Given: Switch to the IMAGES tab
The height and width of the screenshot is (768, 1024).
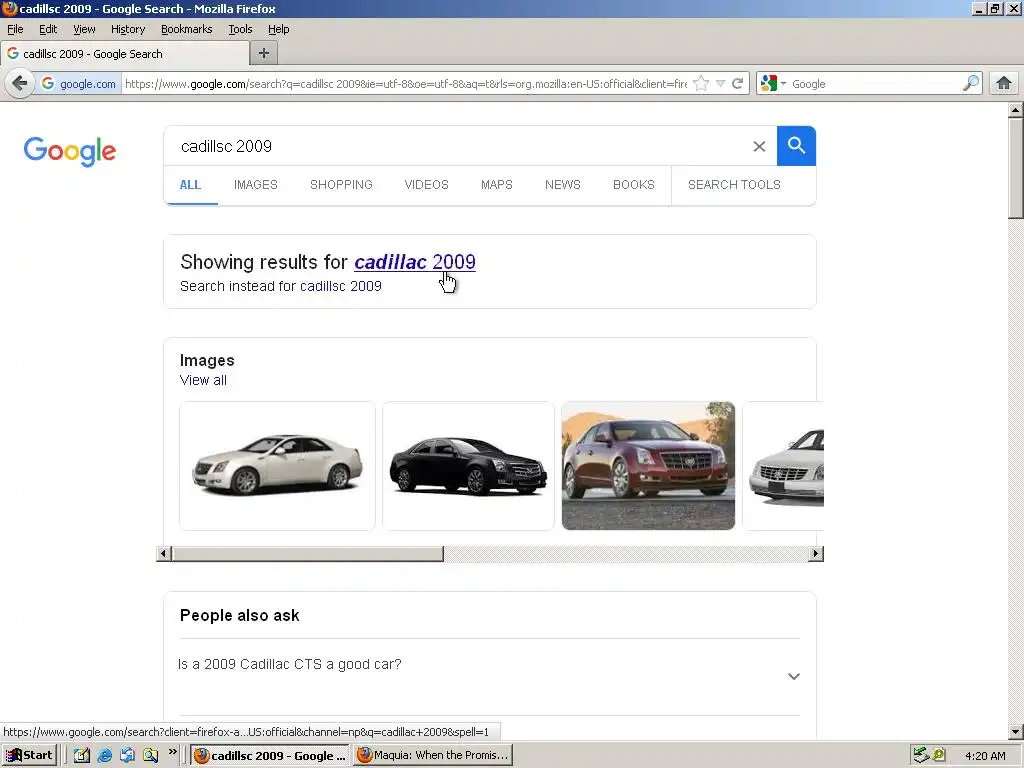Looking at the screenshot, I should click(256, 185).
